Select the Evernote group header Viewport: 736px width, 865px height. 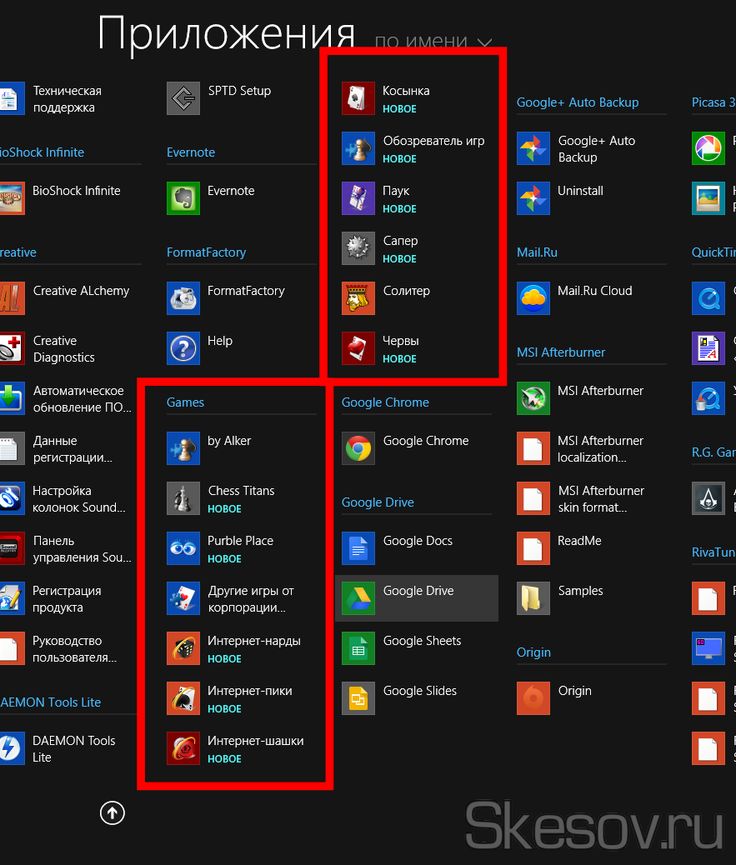pos(191,152)
